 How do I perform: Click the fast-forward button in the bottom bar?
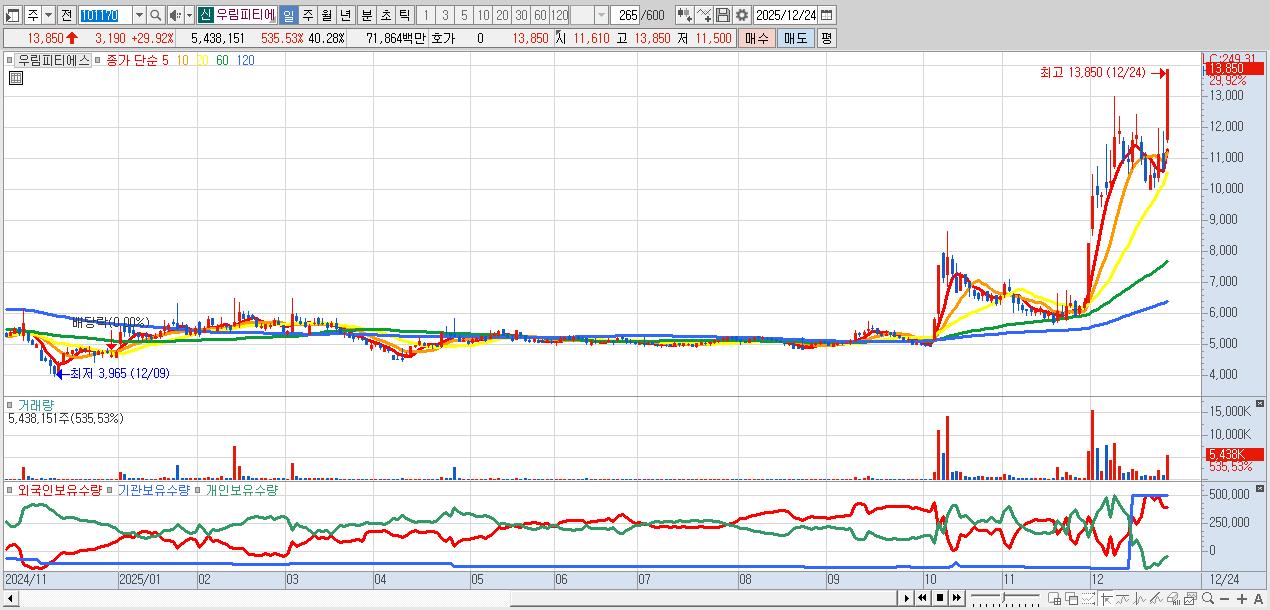(957, 598)
